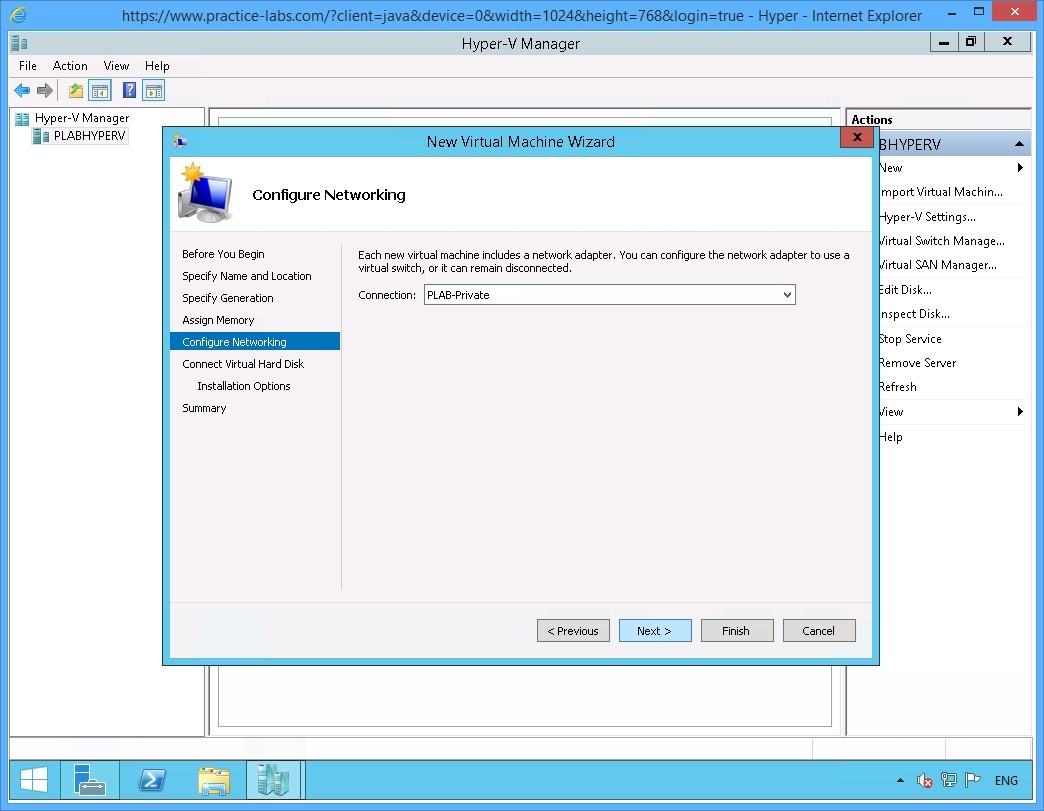The image size is (1044, 811).
Task: Open the wizard icon in the dialog title bar
Action: click(180, 141)
